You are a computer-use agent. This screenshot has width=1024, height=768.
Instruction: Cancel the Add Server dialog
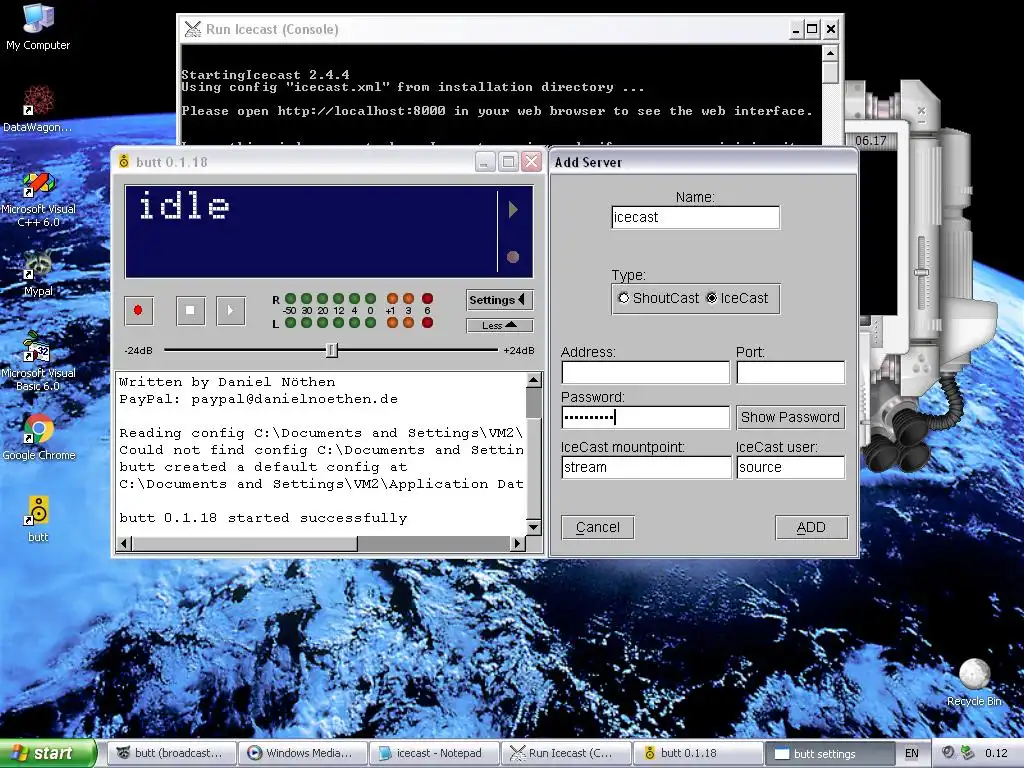click(598, 528)
